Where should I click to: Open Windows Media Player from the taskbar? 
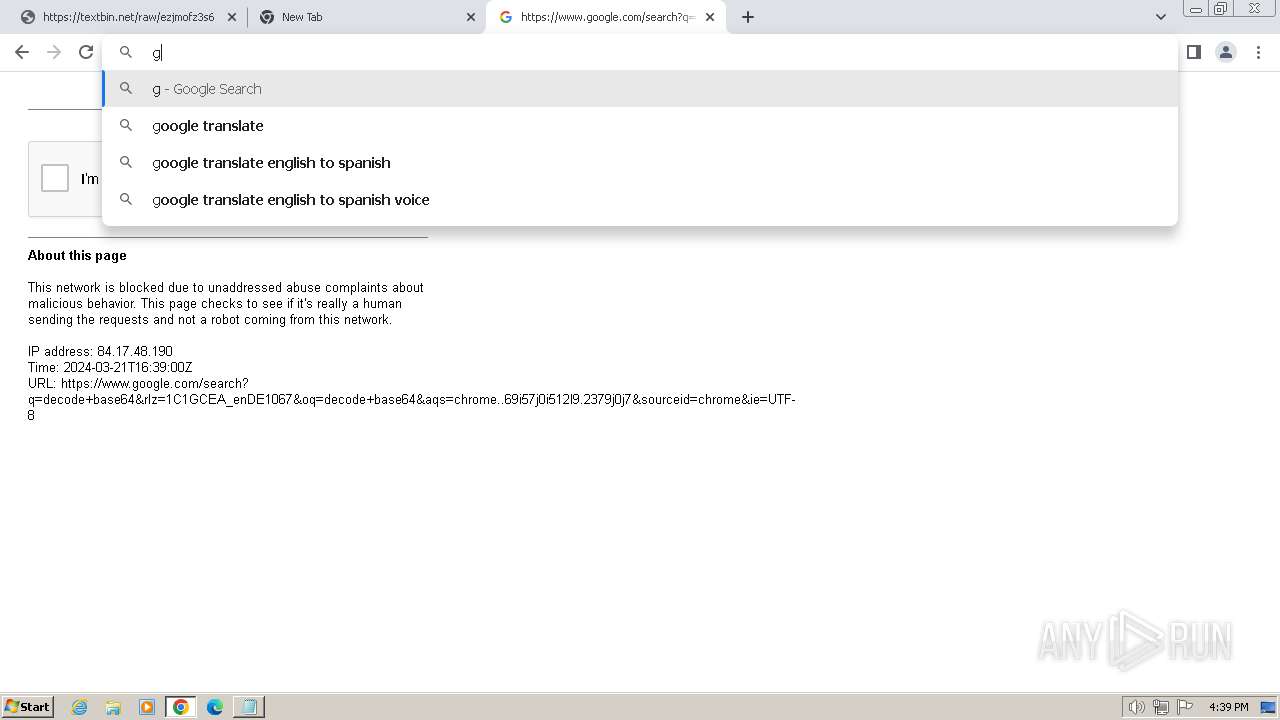point(147,707)
